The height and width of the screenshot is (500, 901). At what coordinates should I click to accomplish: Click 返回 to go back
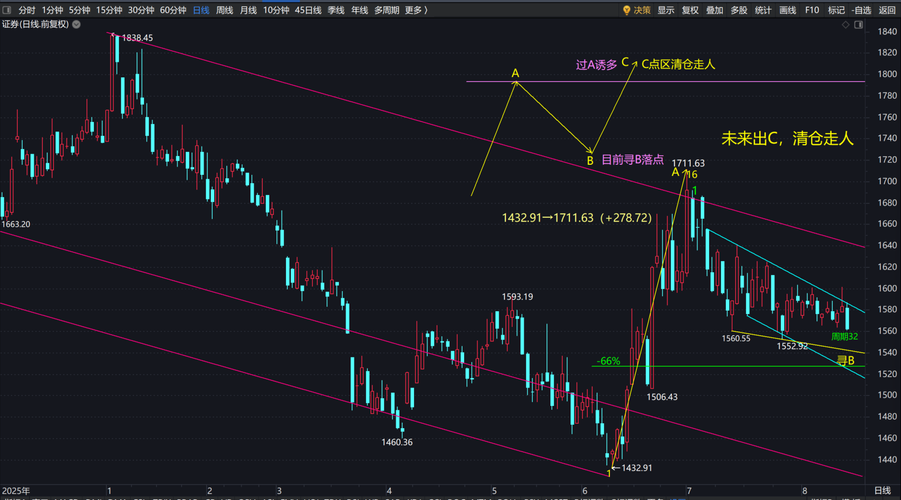point(887,10)
